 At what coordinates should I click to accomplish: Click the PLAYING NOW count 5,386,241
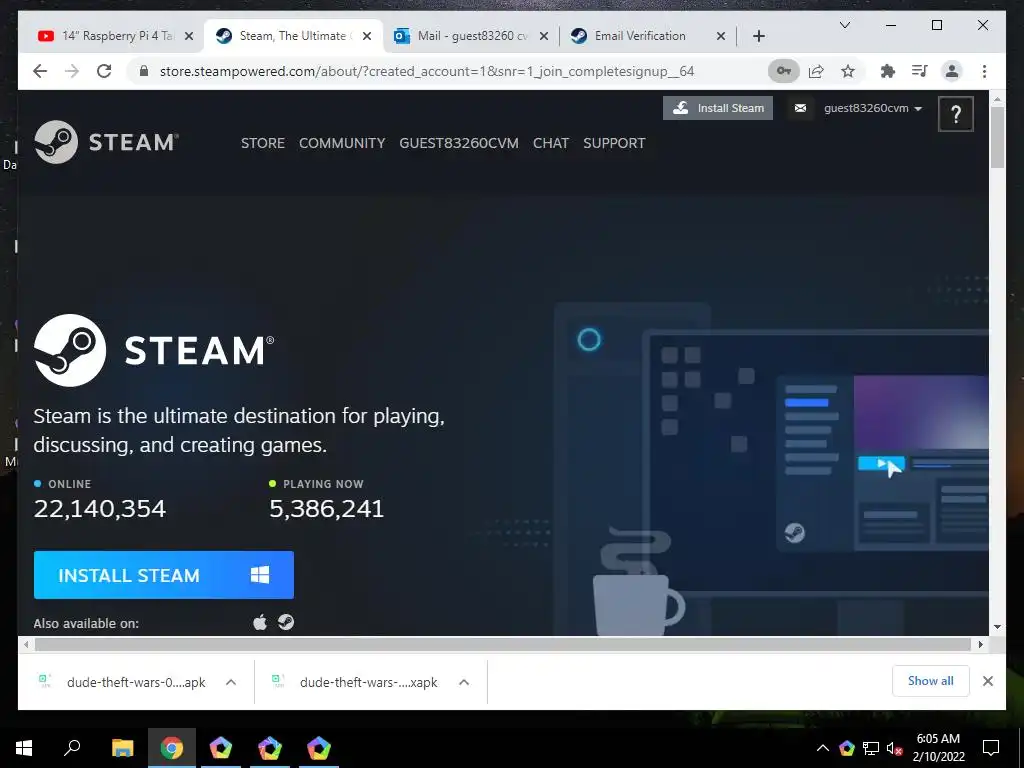pyautogui.click(x=327, y=509)
